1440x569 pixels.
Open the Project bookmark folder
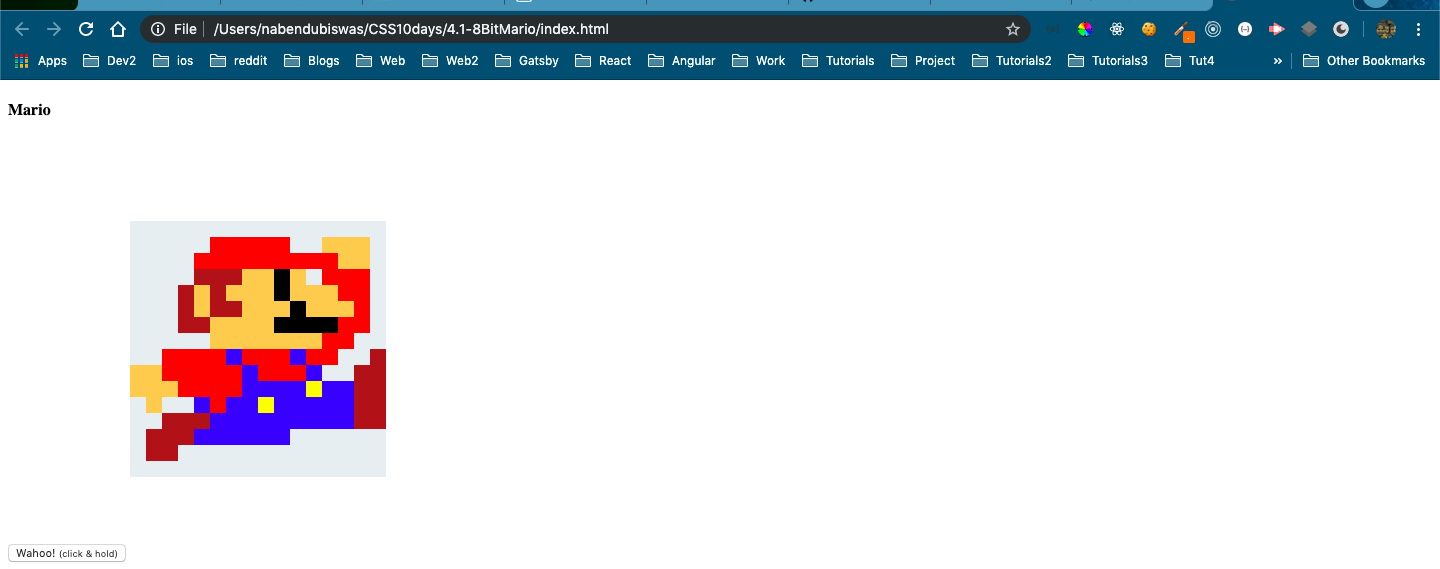tap(923, 61)
